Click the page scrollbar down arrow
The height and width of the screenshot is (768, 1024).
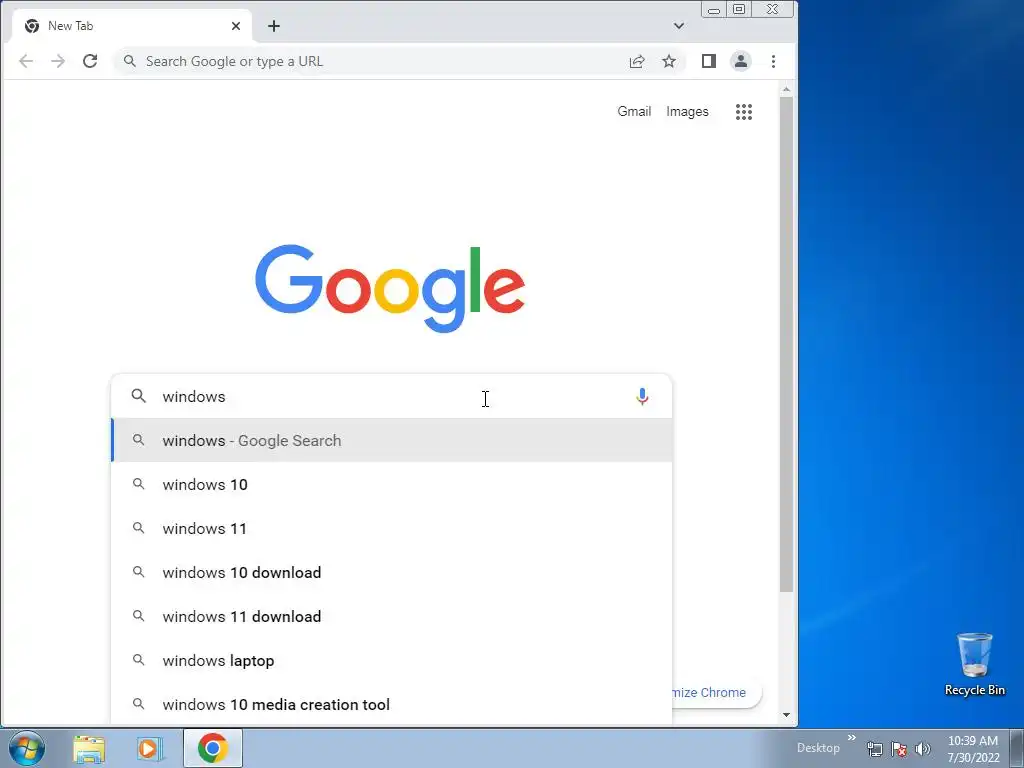coord(786,715)
